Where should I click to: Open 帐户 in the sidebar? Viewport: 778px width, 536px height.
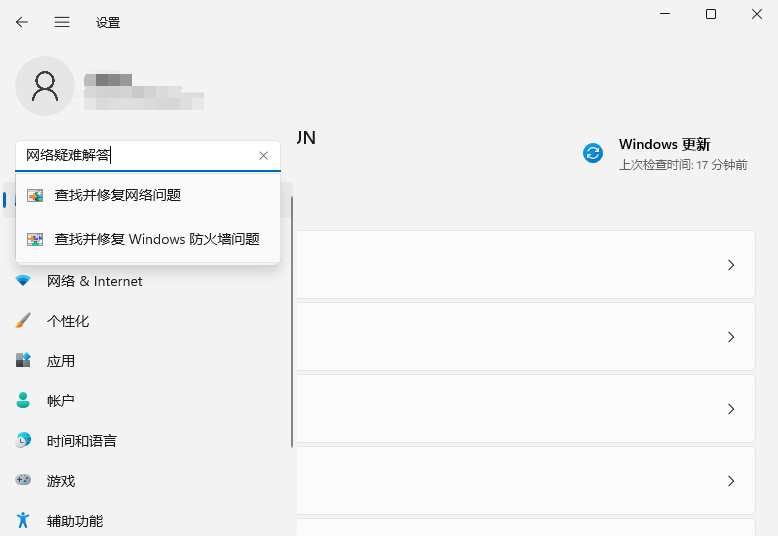click(60, 401)
